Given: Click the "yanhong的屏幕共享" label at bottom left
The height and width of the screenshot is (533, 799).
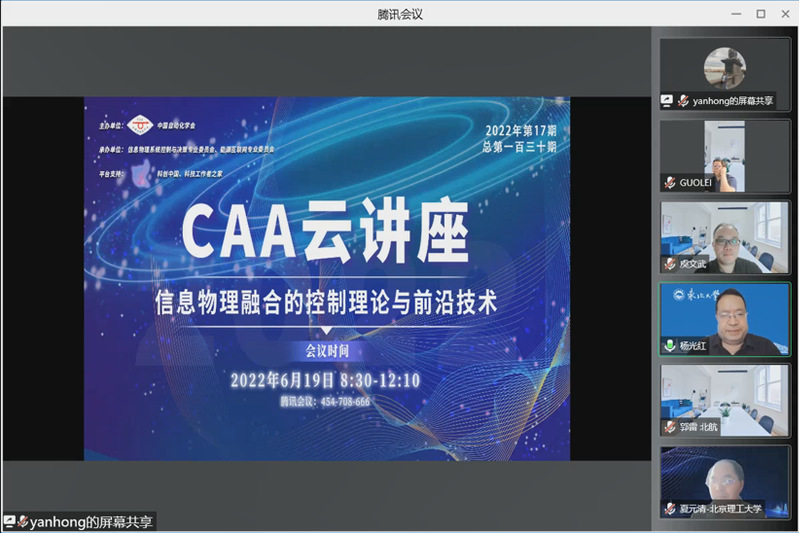Looking at the screenshot, I should 91,522.
